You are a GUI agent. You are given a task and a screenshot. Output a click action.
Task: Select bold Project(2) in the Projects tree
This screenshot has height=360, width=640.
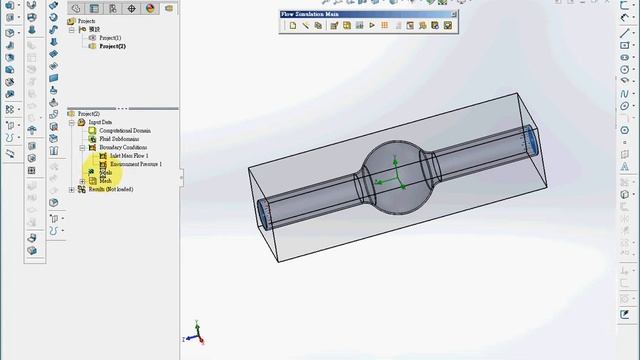(x=112, y=46)
